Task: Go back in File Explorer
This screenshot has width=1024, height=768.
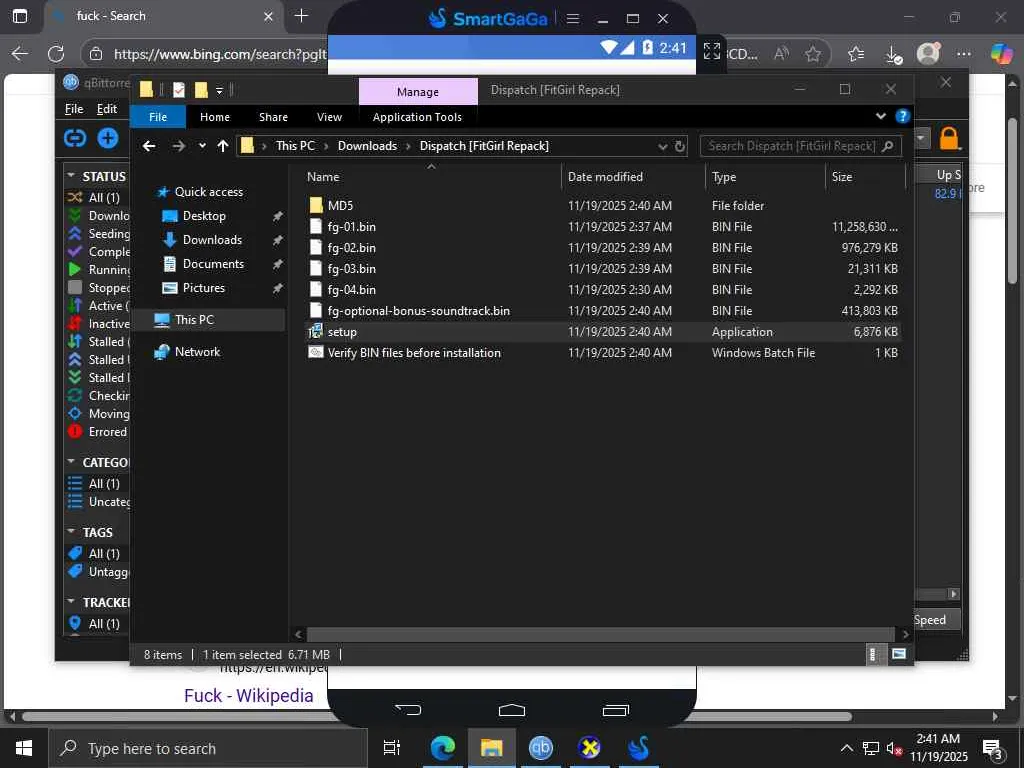Action: [149, 146]
